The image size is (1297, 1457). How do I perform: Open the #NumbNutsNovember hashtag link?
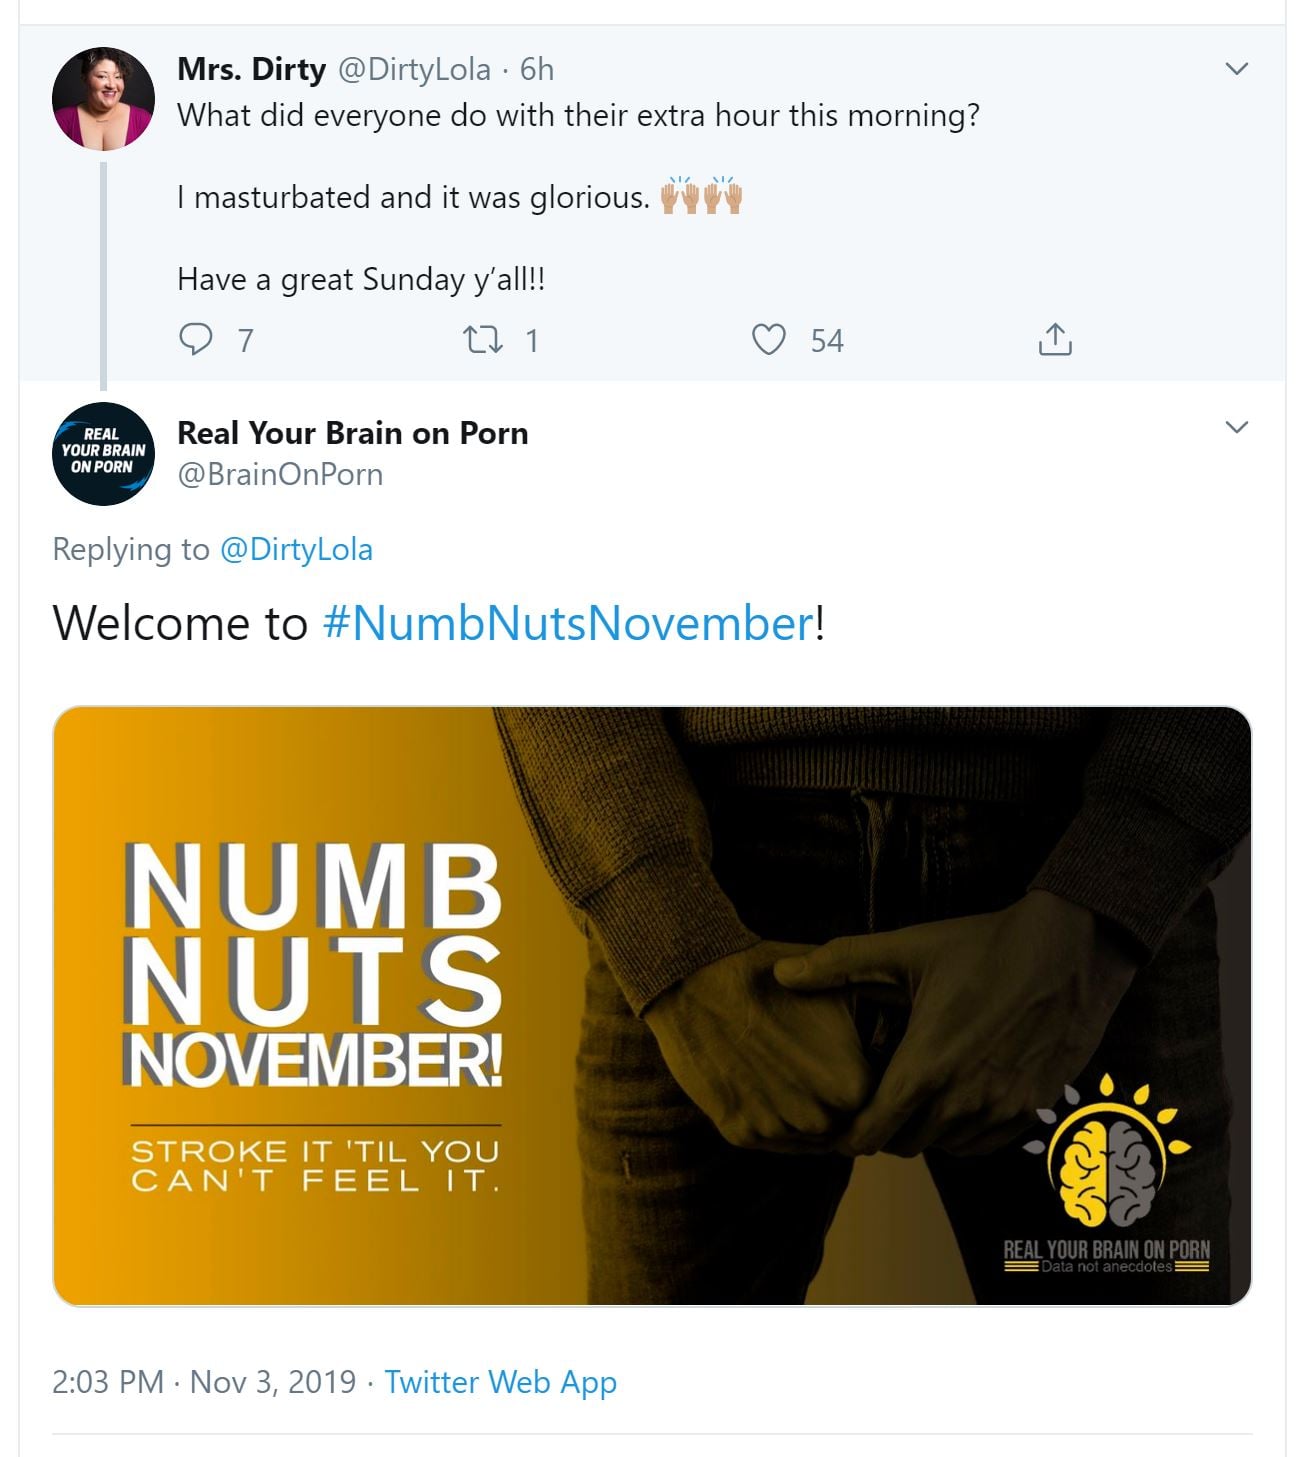(567, 623)
